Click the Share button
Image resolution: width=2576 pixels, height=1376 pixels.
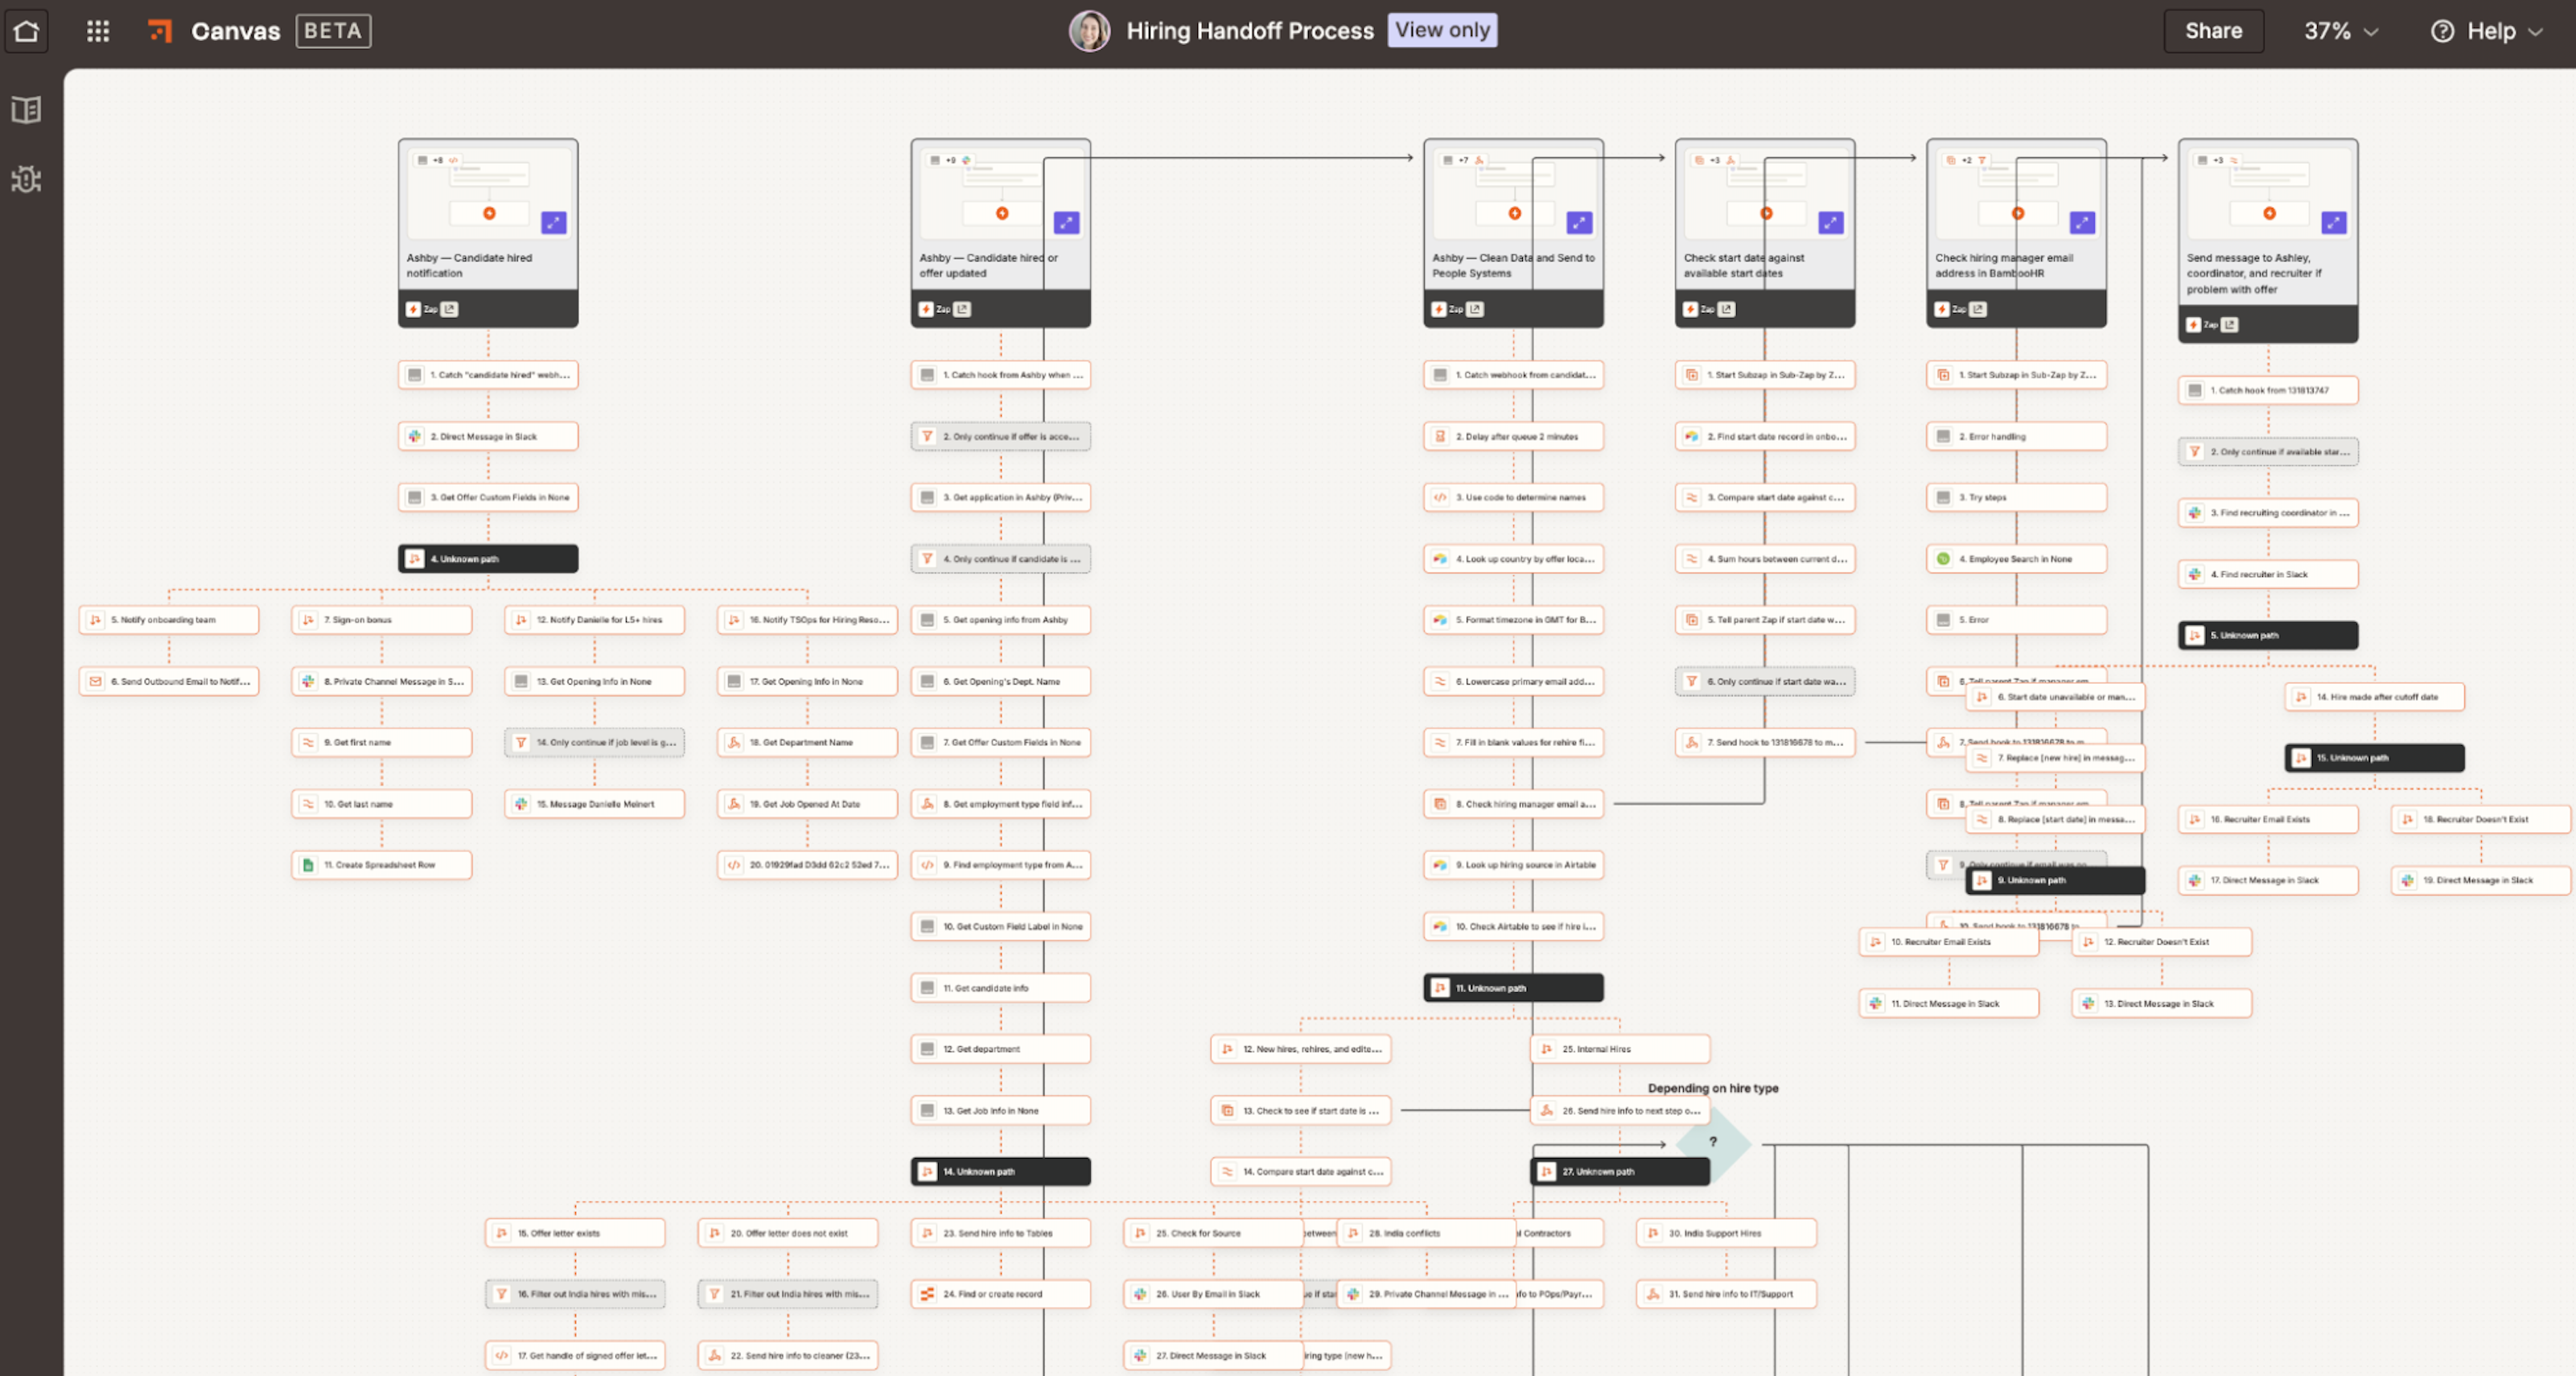(2212, 31)
